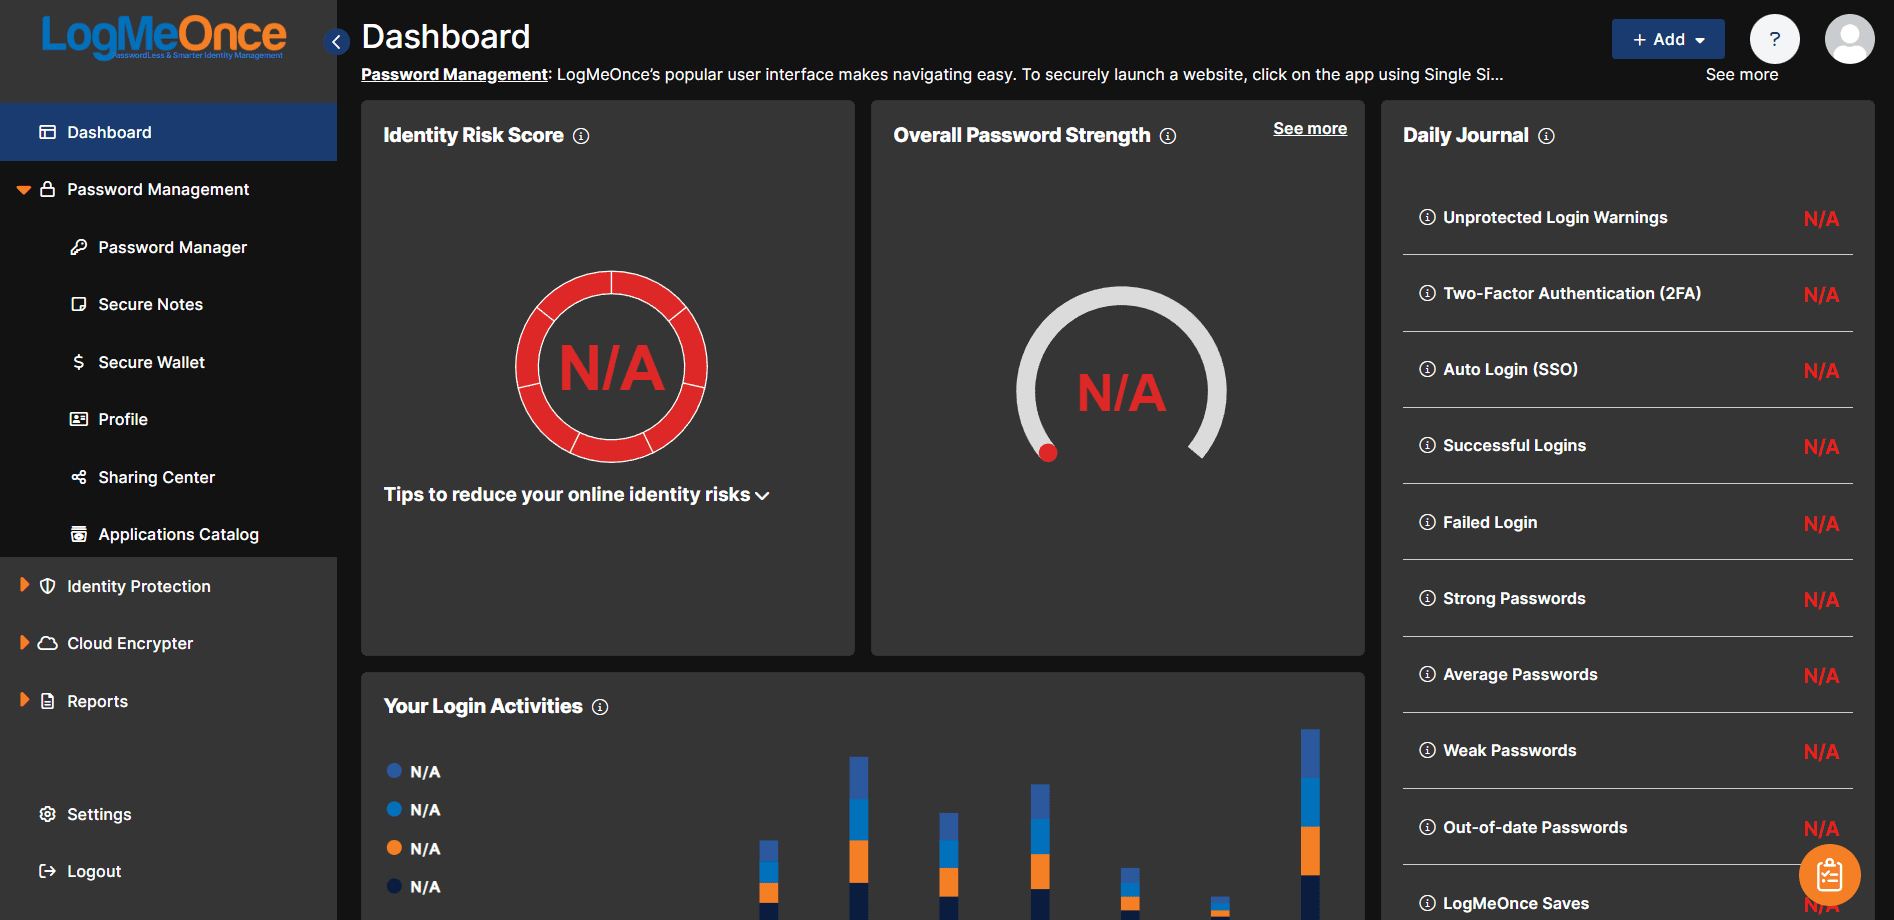Click info icon beside Auto Login (SSO)
1894x920 pixels.
click(x=1427, y=369)
